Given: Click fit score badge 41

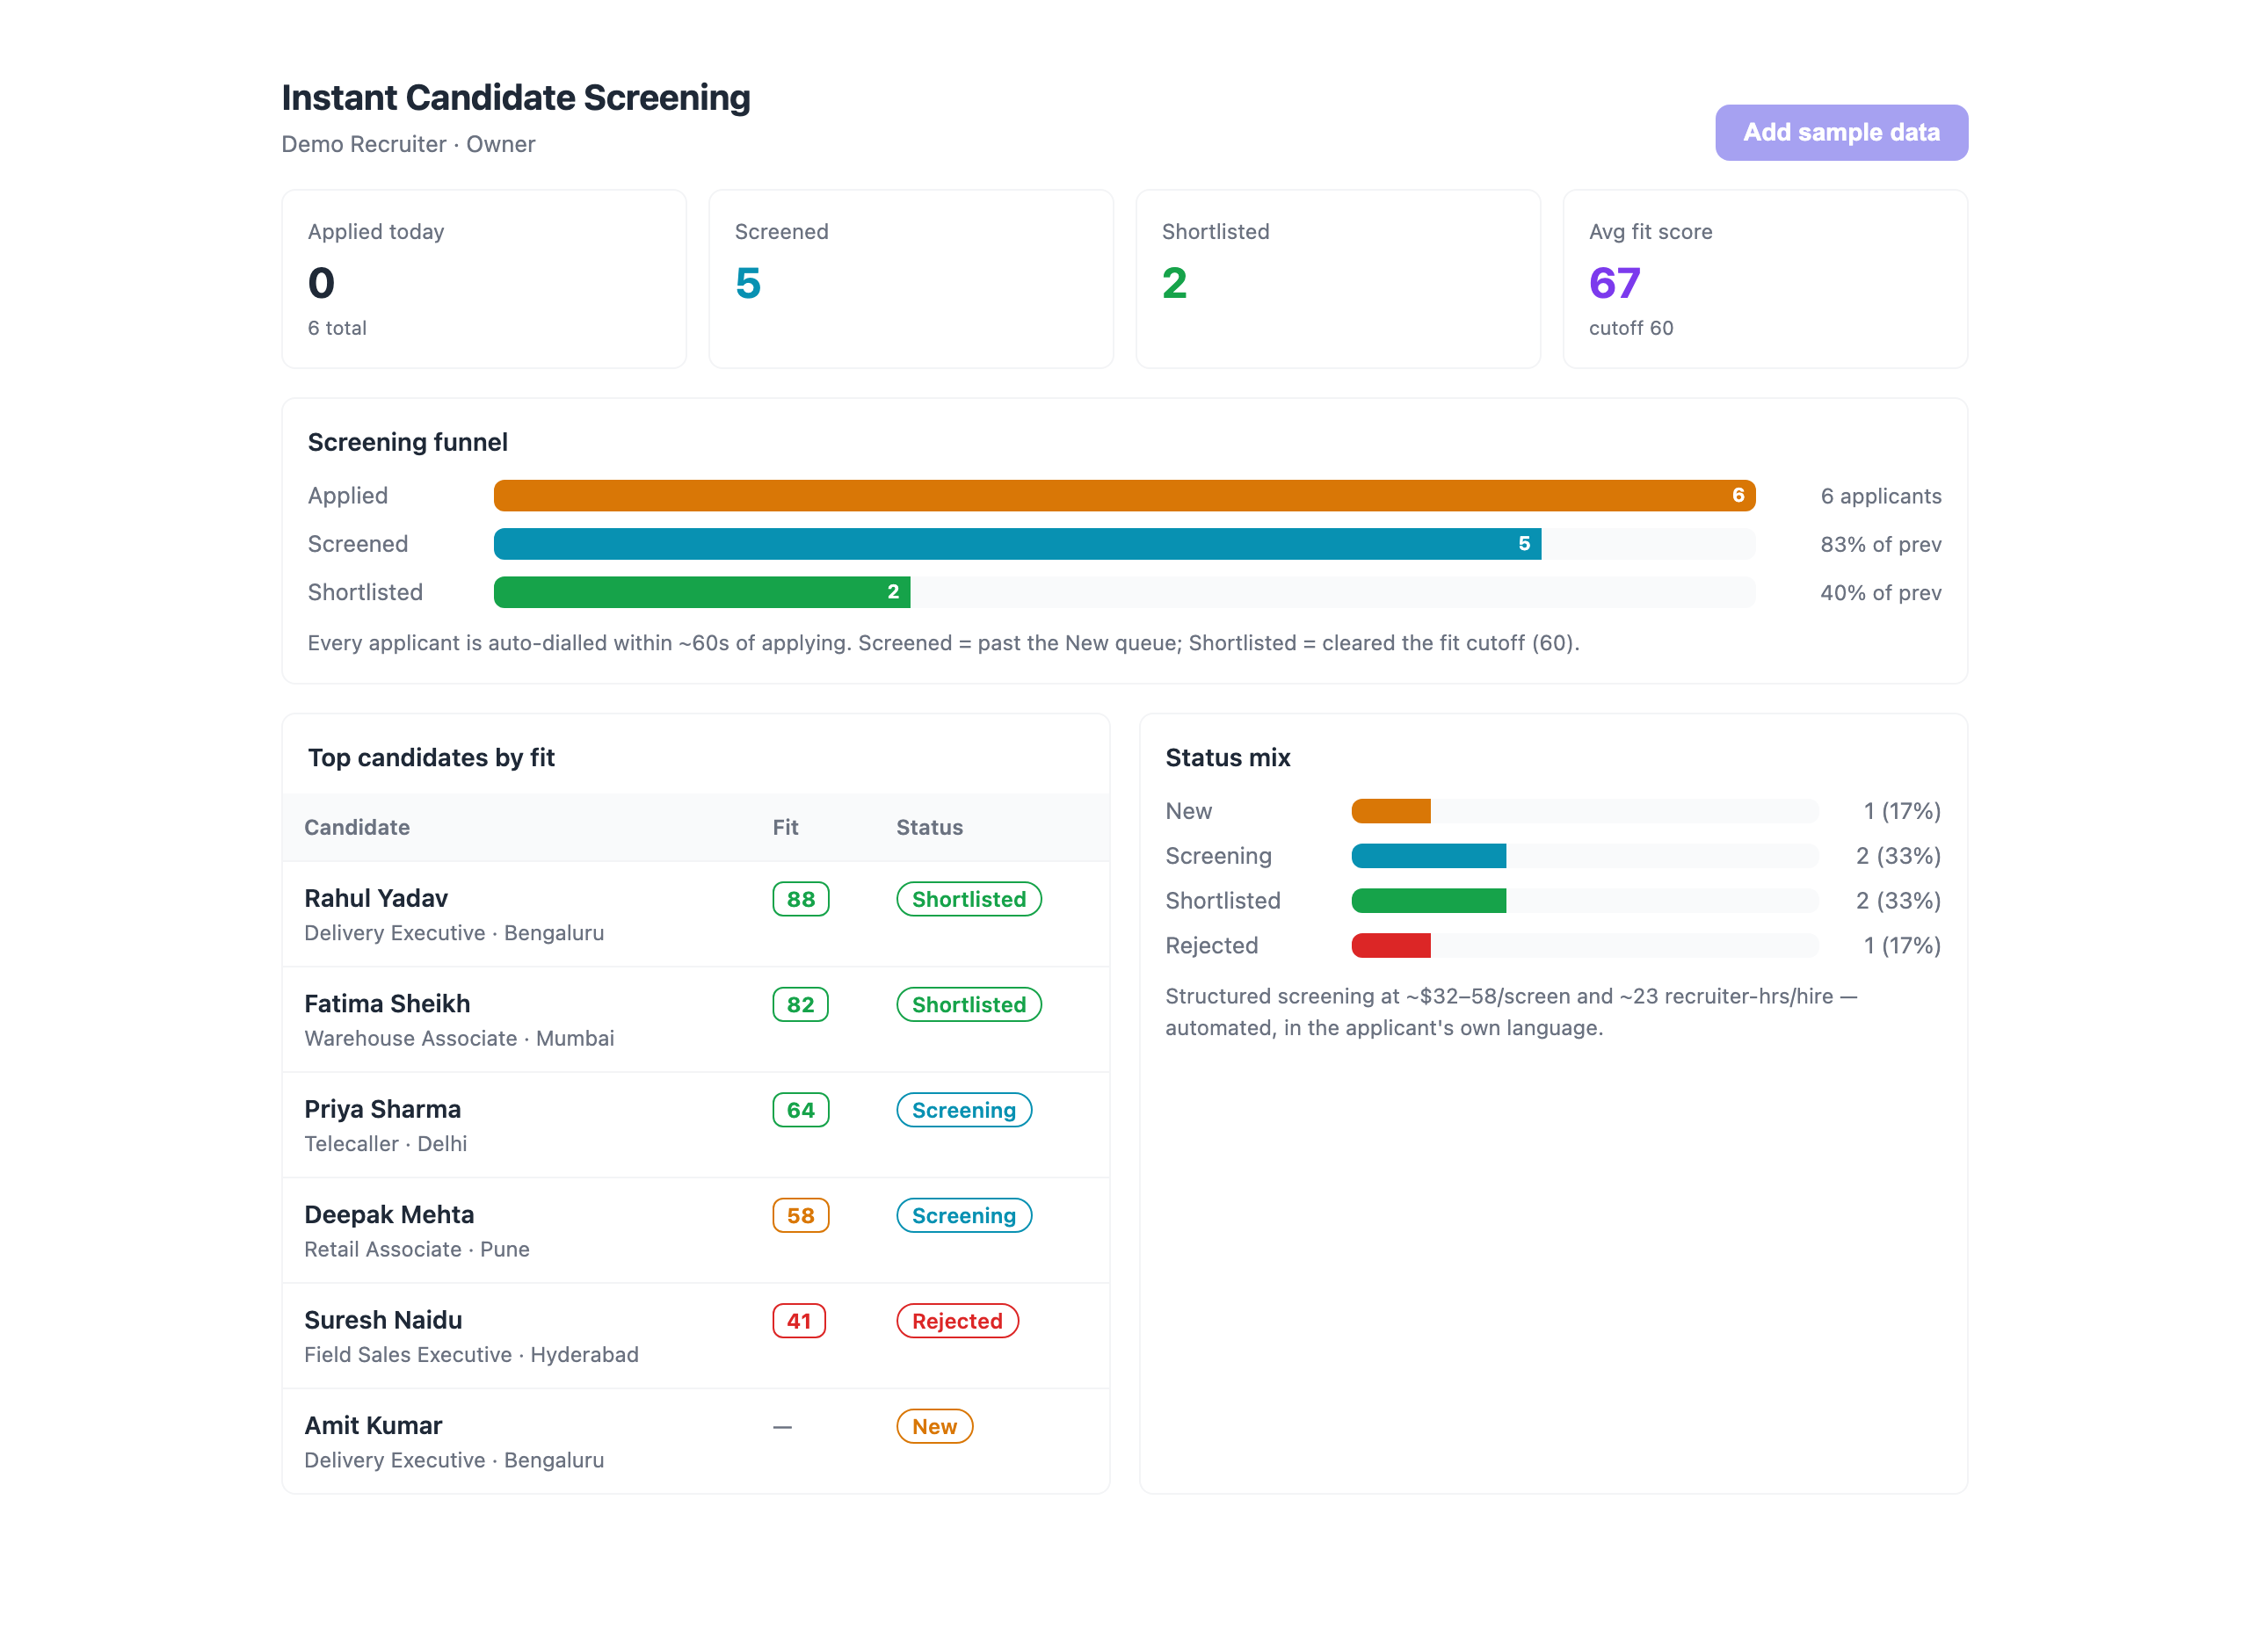Looking at the screenshot, I should [x=799, y=1321].
